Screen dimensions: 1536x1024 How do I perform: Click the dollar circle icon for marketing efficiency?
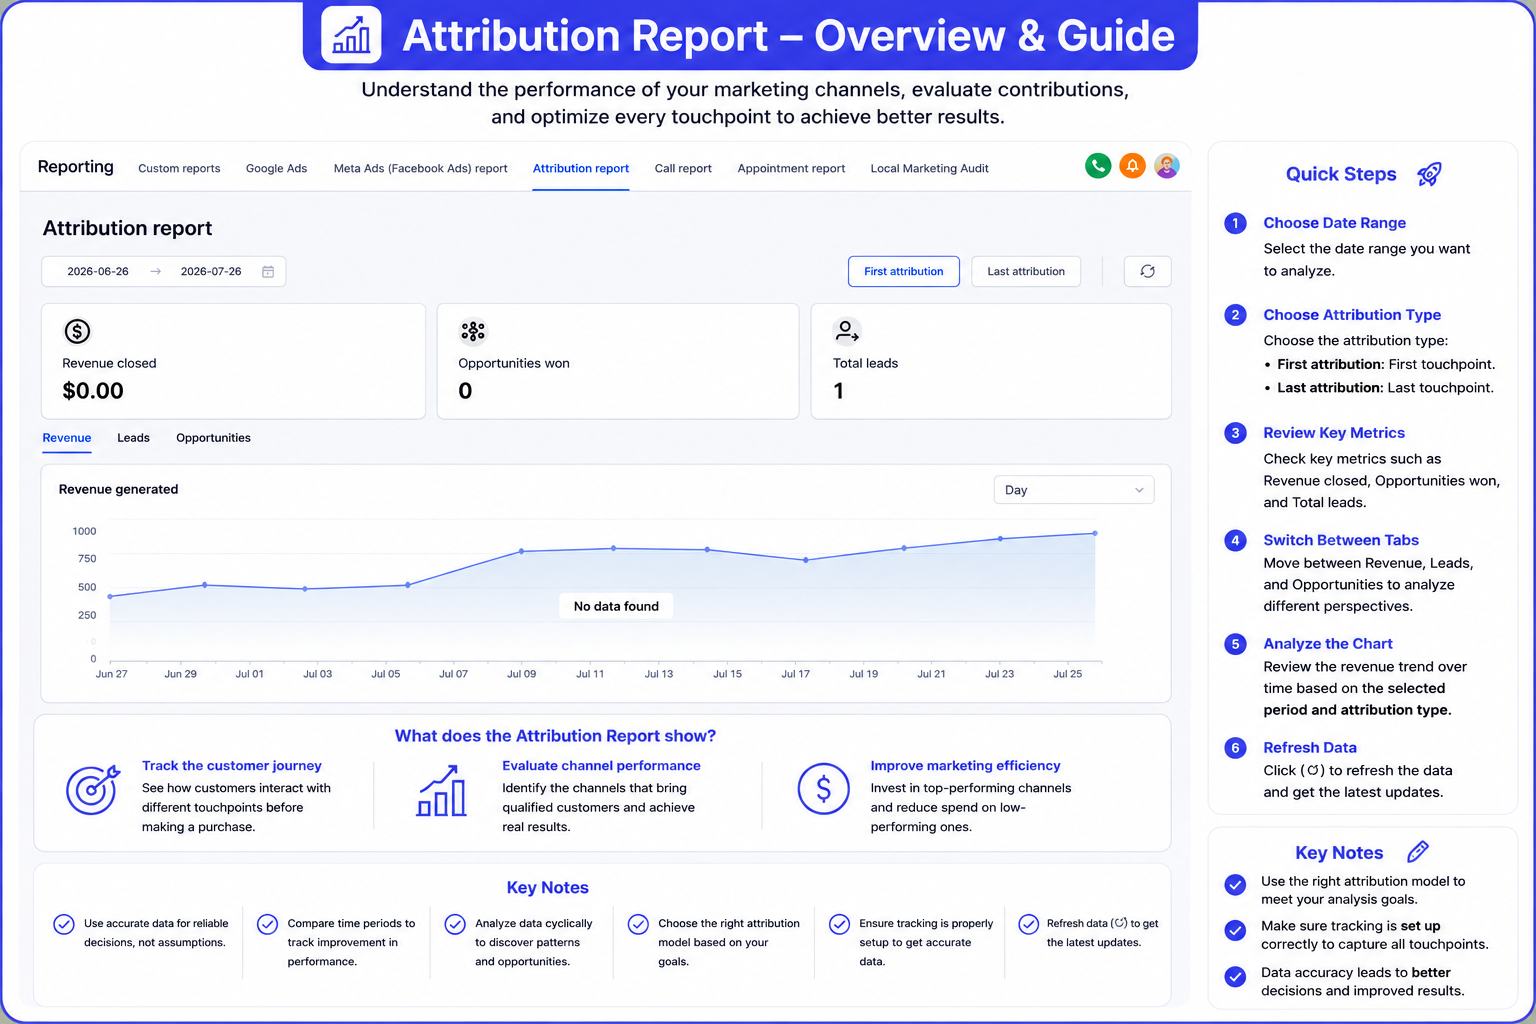point(824,789)
